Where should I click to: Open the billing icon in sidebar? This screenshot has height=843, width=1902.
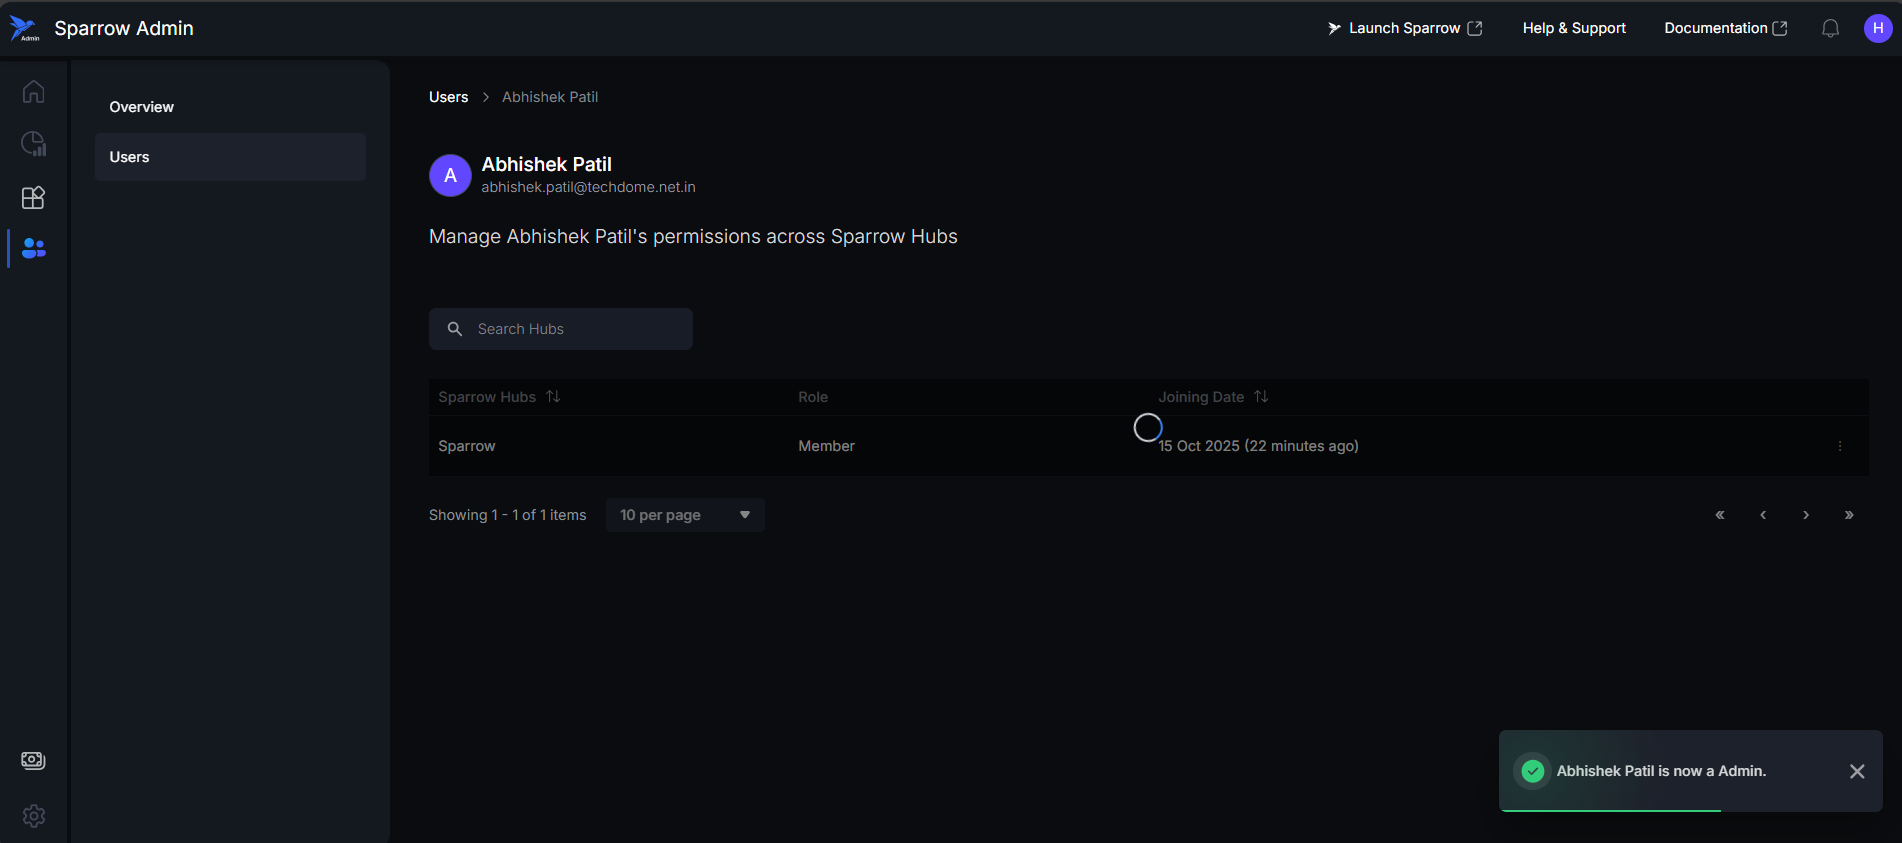33,761
